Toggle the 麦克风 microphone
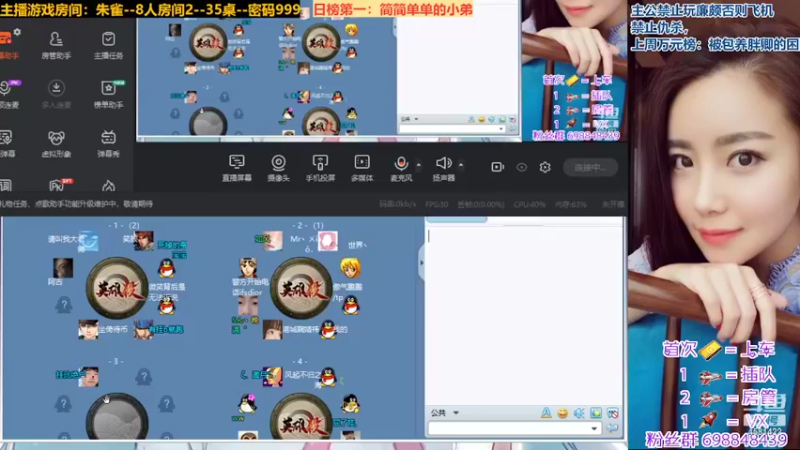 [401, 168]
